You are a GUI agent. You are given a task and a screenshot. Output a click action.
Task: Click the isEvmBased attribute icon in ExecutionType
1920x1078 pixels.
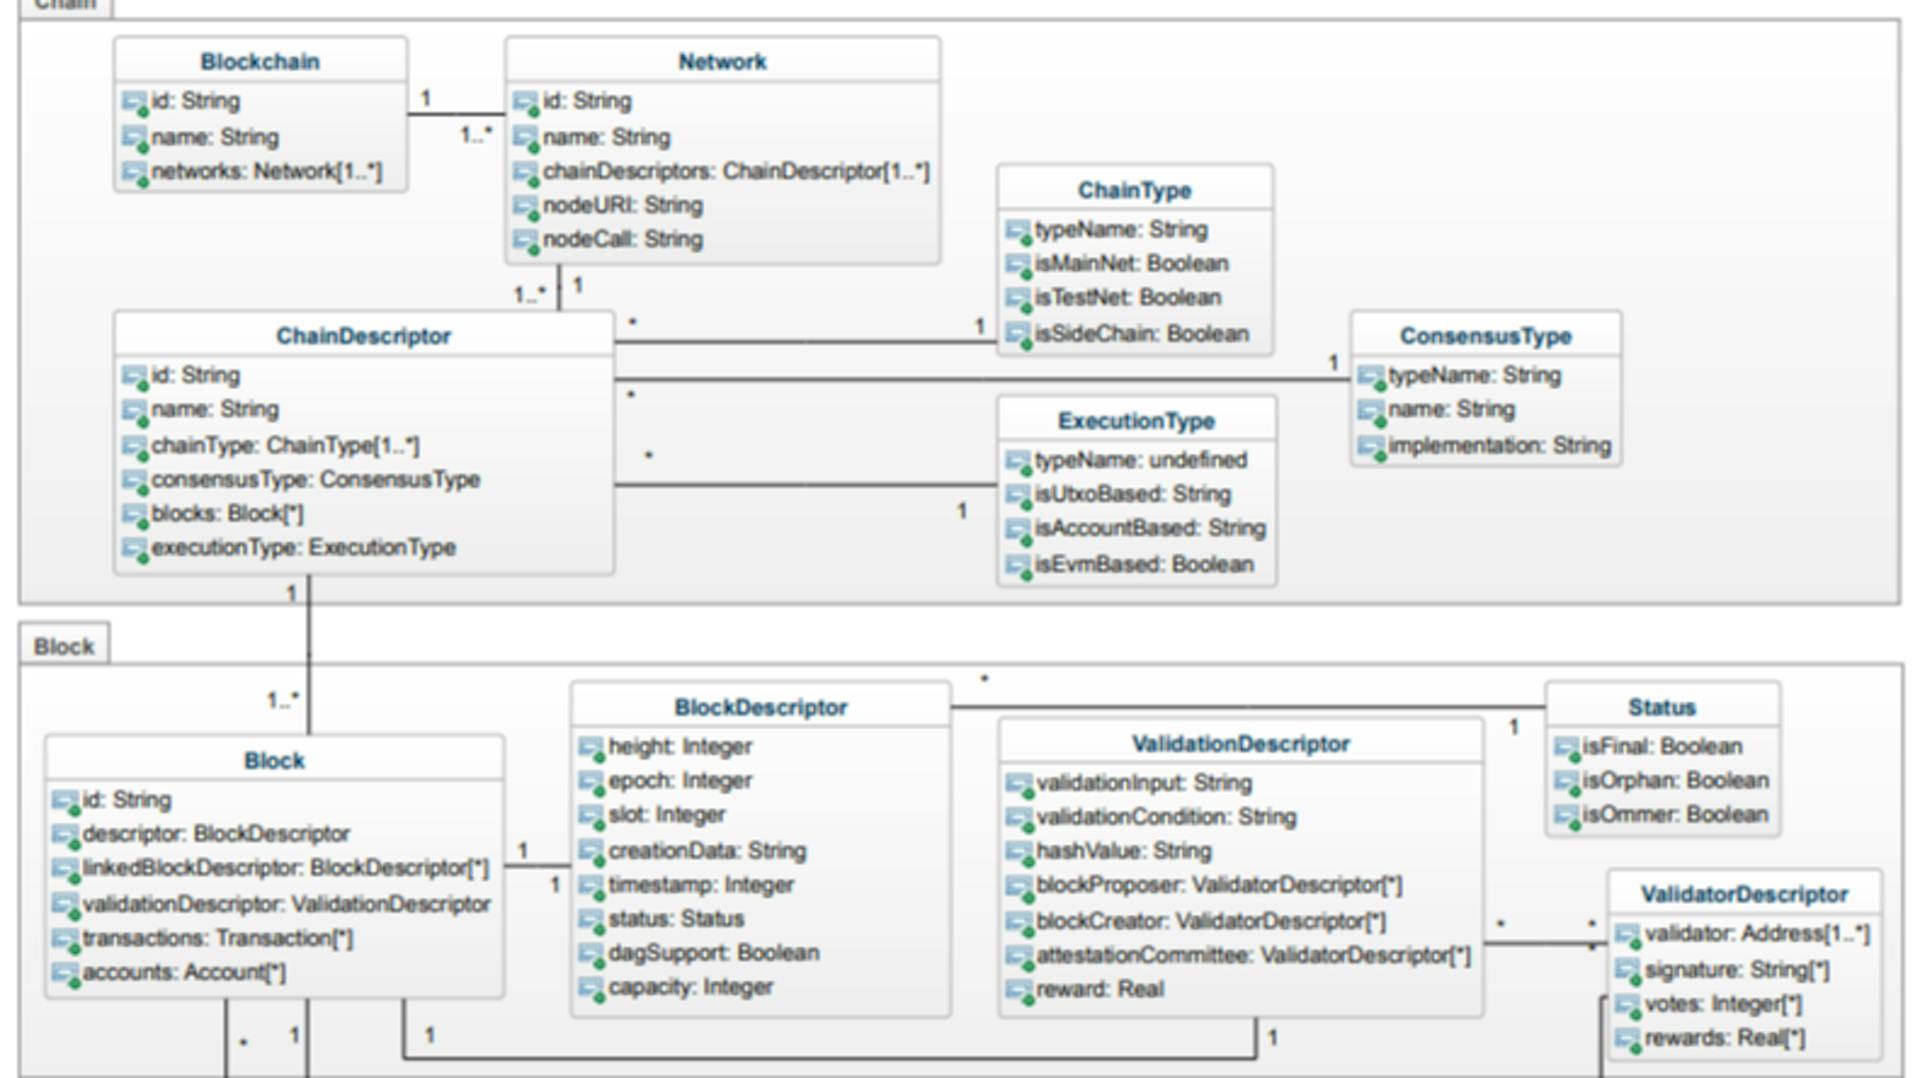[1016, 563]
